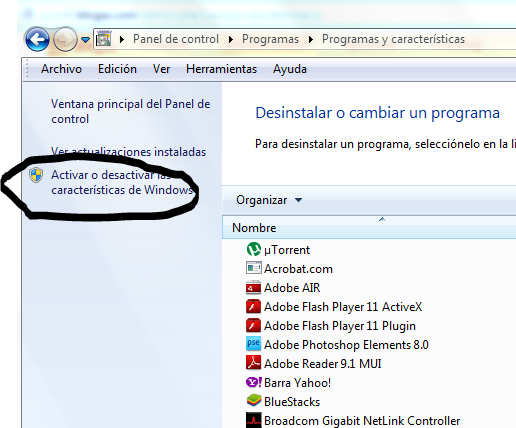The height and width of the screenshot is (428, 516).
Task: Click the Broadcom NetLink controller icon
Action: 253,420
